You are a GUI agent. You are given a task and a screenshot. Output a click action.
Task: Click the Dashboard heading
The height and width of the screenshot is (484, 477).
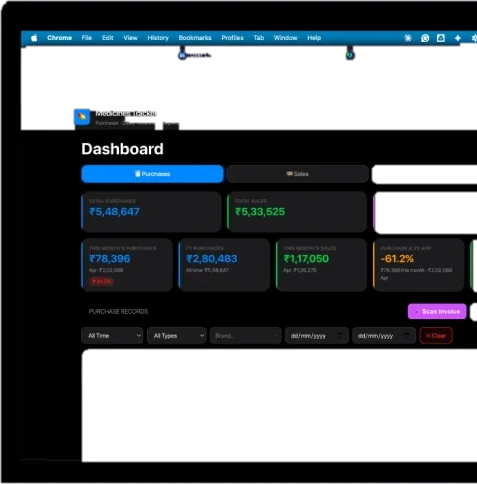[122, 149]
